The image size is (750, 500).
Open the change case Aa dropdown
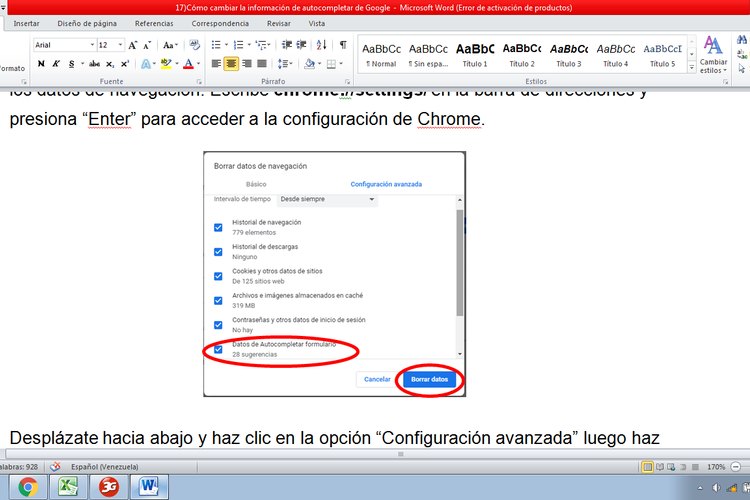170,45
